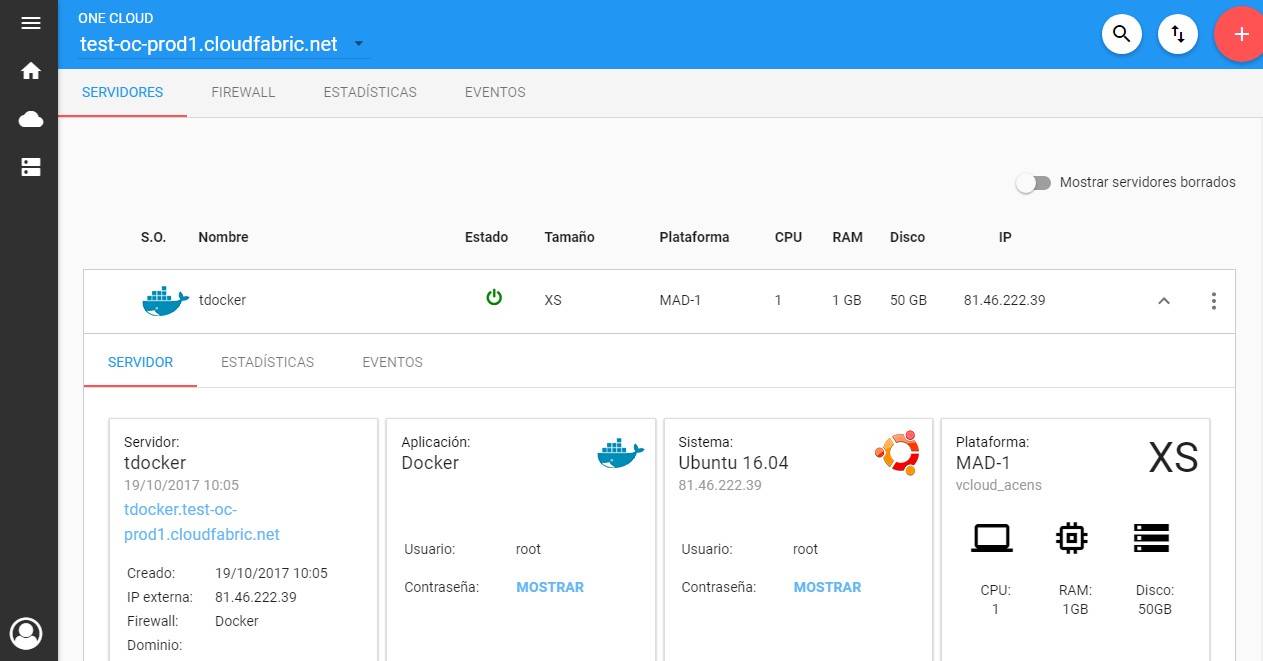Collapse the tdocker server row chevron

pos(1163,300)
